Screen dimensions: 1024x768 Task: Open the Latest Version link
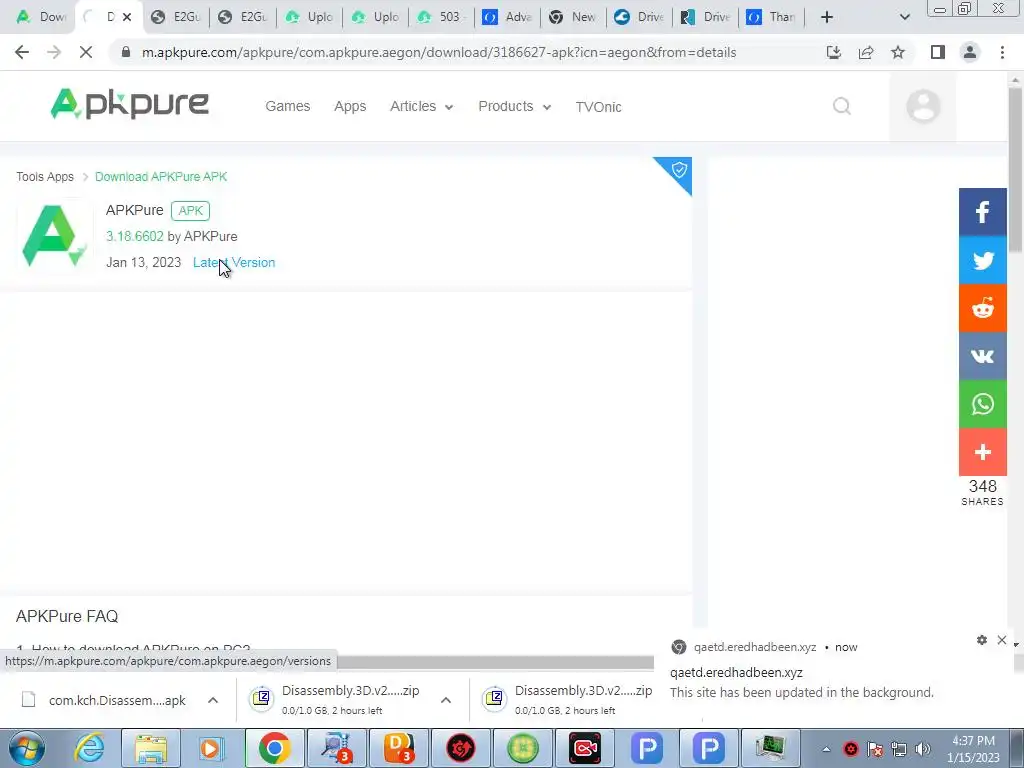(234, 263)
